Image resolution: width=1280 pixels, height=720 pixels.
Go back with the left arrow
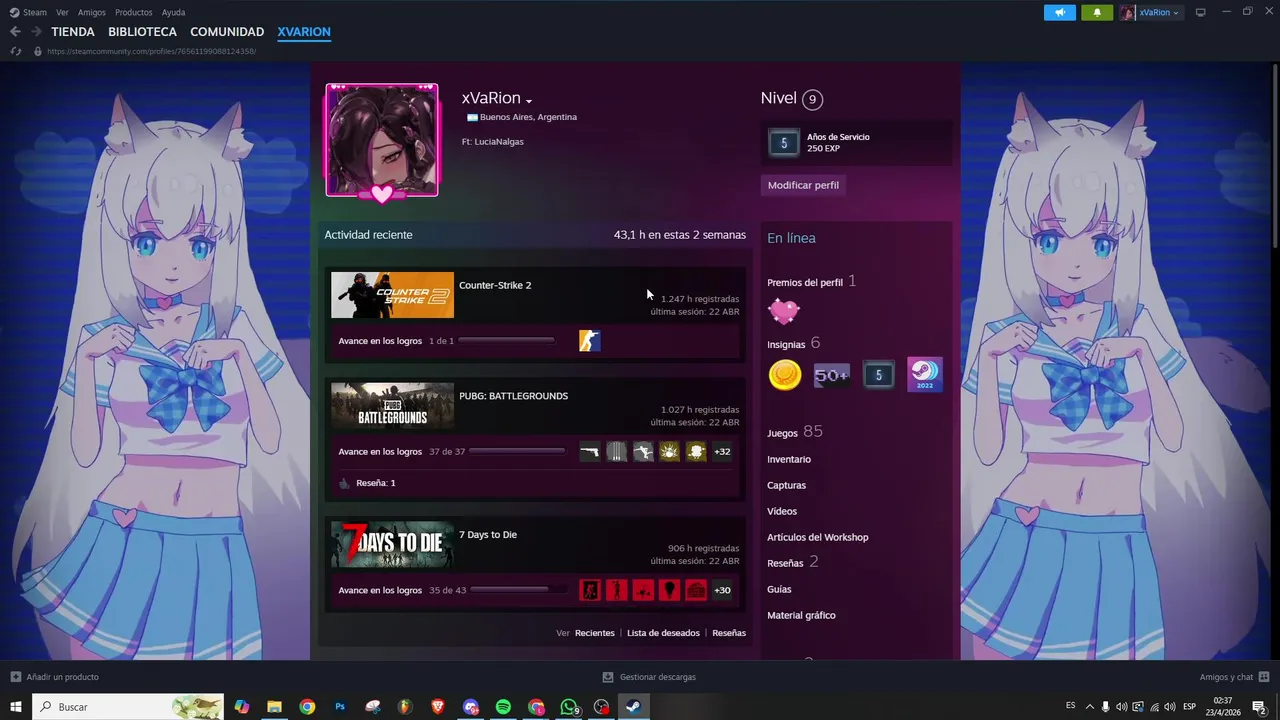tap(15, 32)
